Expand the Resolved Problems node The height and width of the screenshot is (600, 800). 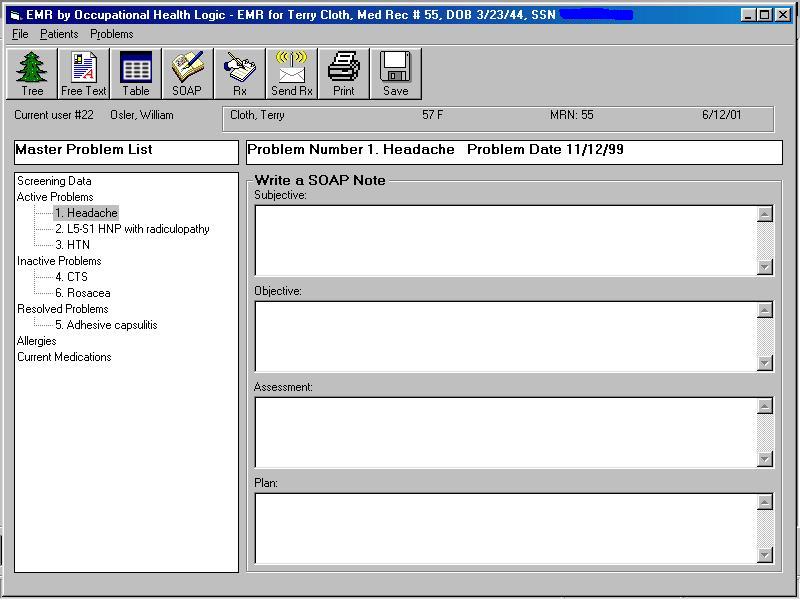pos(62,309)
